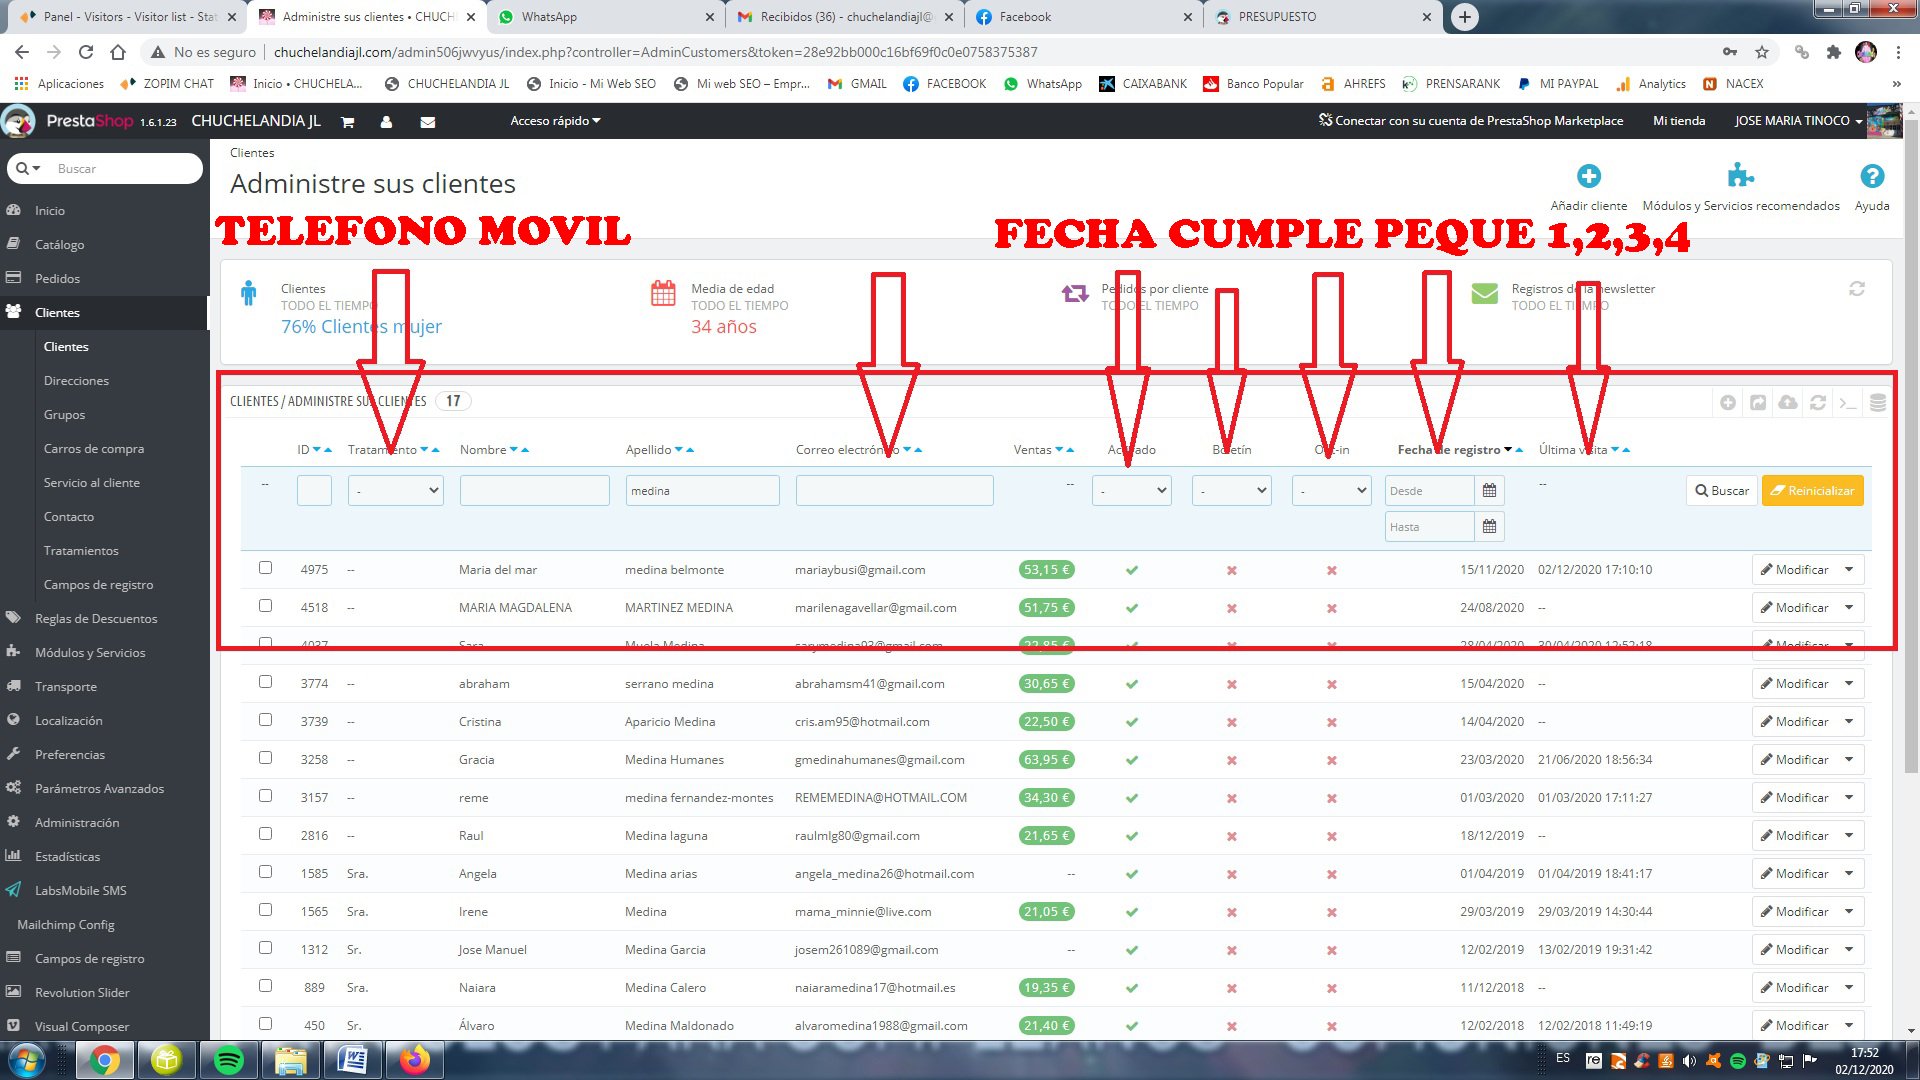
Task: Open calendar picker for Desde date
Action: tap(1489, 491)
